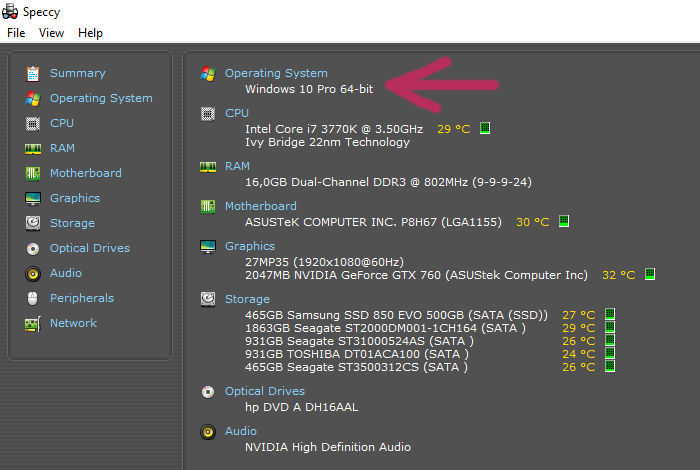Open the Motherboard section heading link

(261, 206)
